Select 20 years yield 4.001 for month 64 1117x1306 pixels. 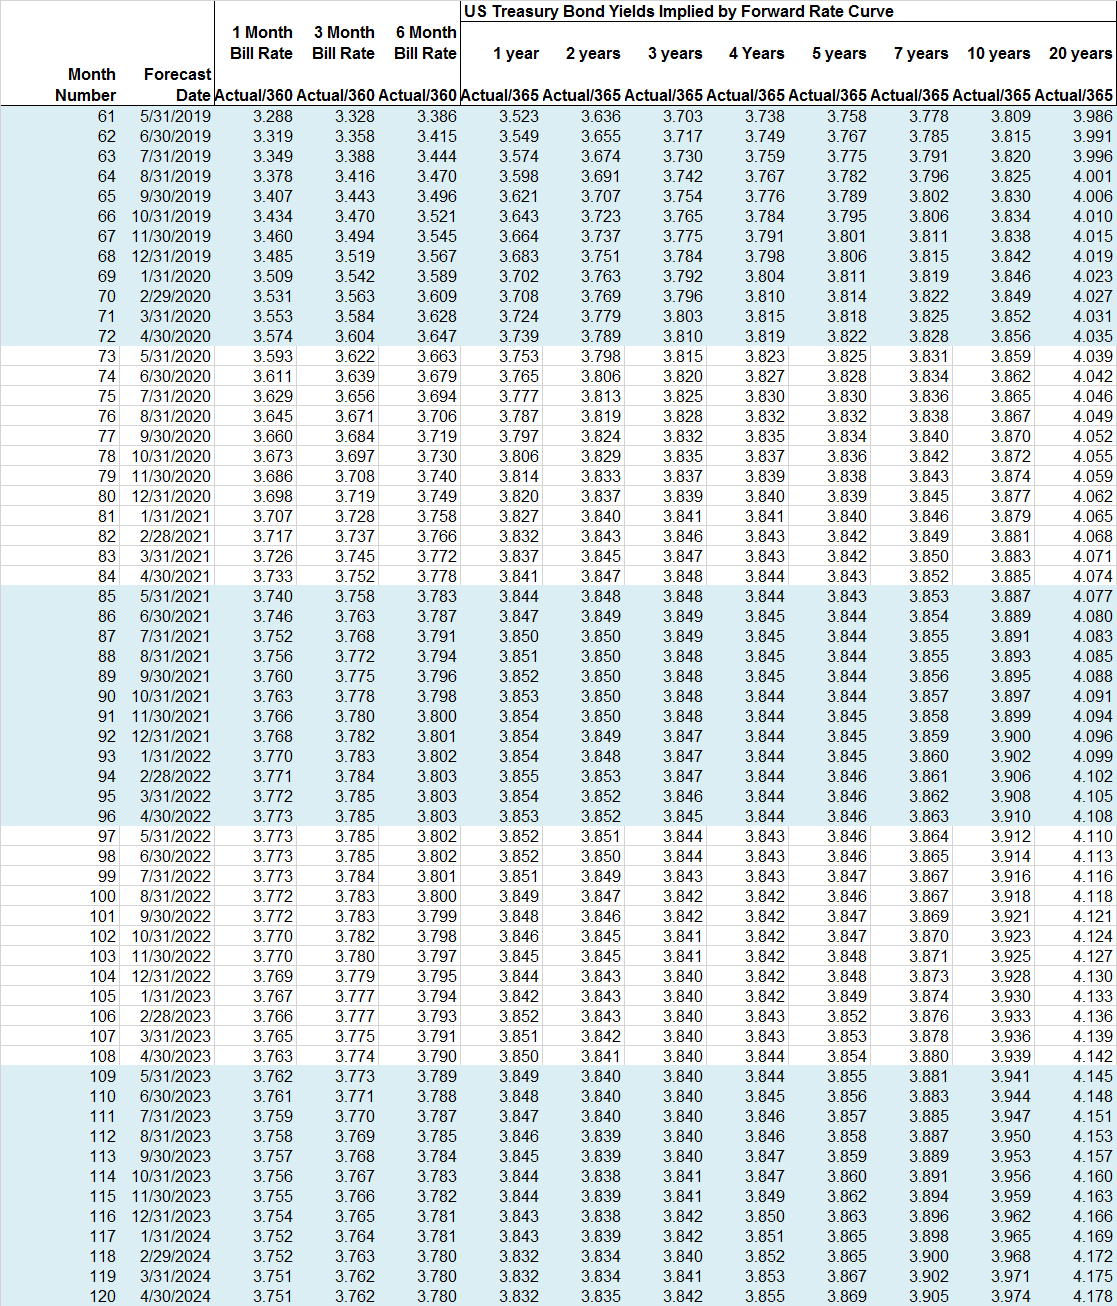coord(1092,176)
